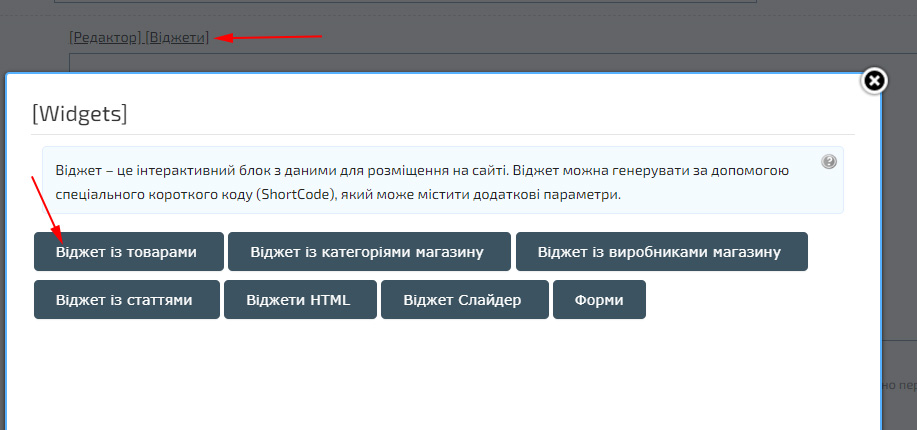Click the [Widgets] dialog heading
The height and width of the screenshot is (430, 917).
(x=80, y=113)
